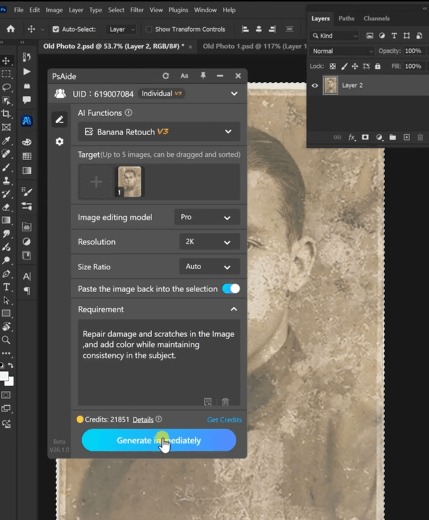The height and width of the screenshot is (520, 429).
Task: Open the Kind layer filter dropdown
Action: pyautogui.click(x=334, y=36)
